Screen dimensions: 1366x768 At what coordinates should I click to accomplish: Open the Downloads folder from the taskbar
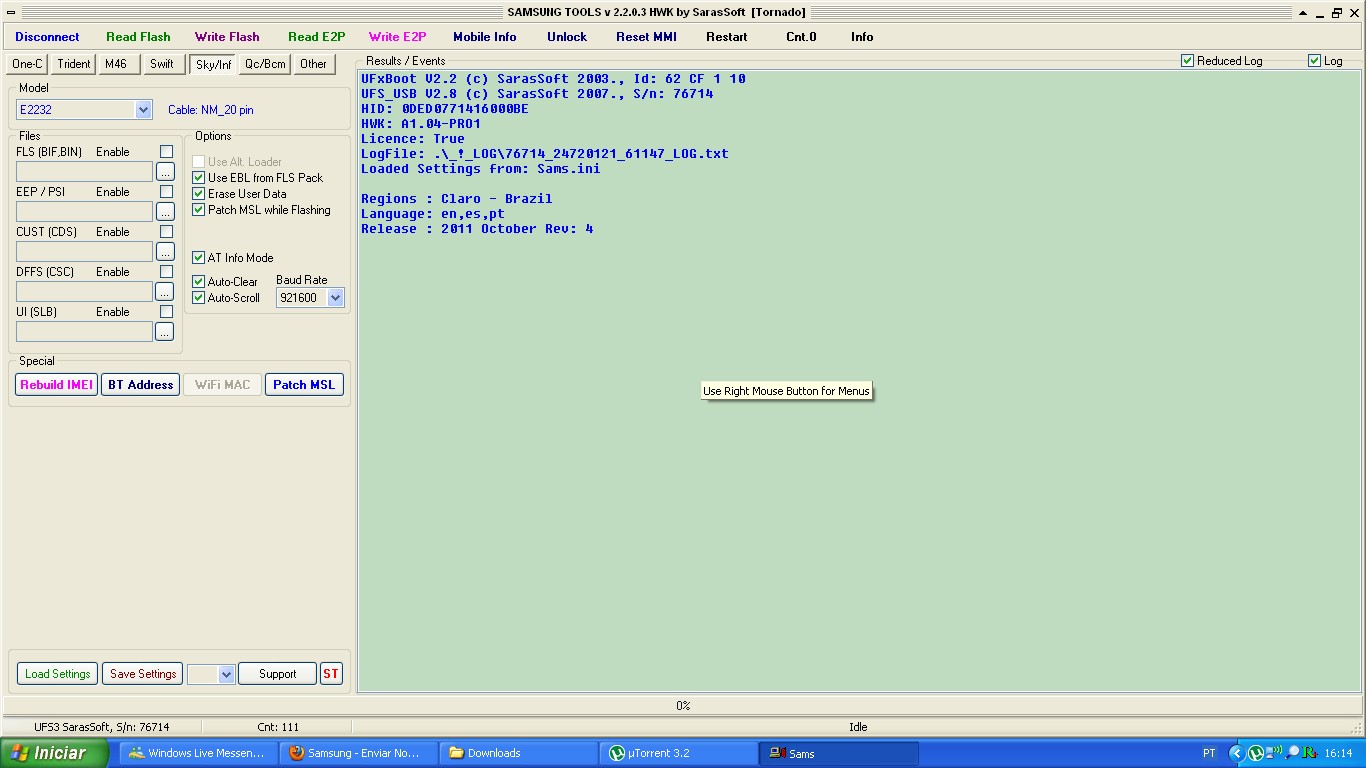[x=518, y=754]
